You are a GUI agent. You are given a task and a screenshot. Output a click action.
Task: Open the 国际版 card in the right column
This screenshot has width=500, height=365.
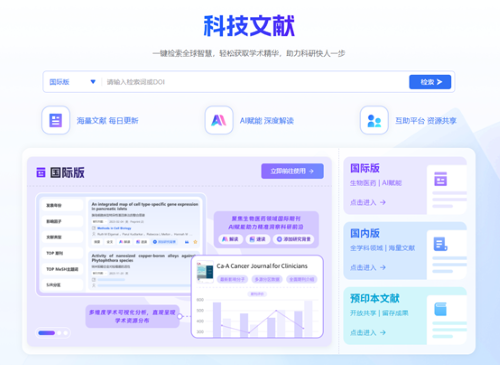(x=405, y=186)
